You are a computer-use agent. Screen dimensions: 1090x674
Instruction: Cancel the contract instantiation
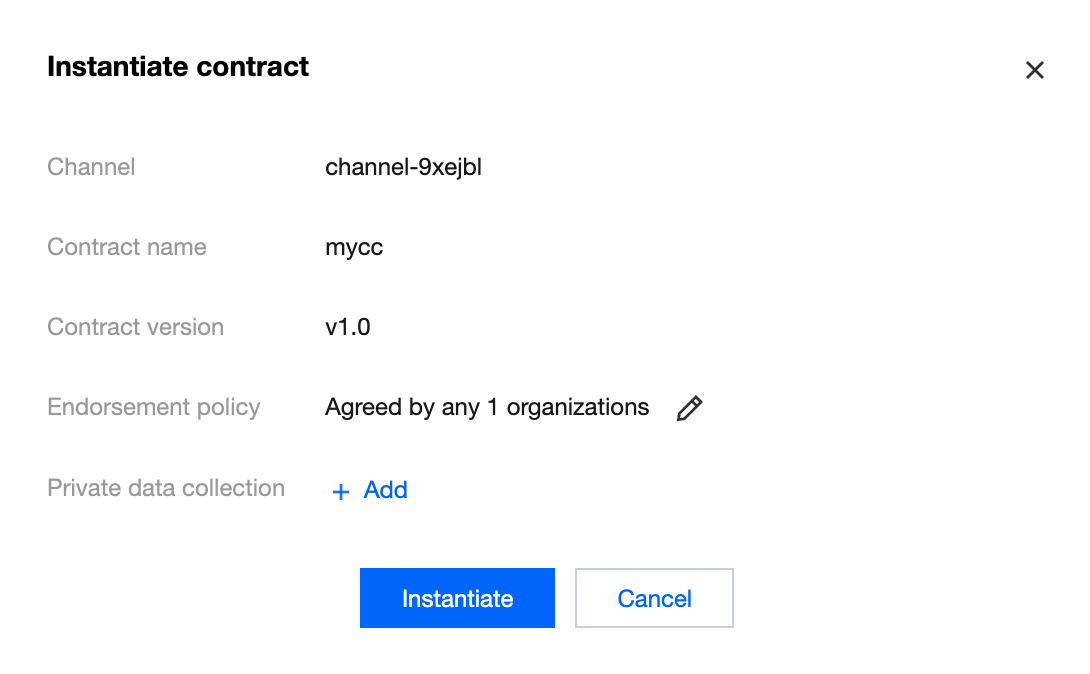[x=654, y=598]
